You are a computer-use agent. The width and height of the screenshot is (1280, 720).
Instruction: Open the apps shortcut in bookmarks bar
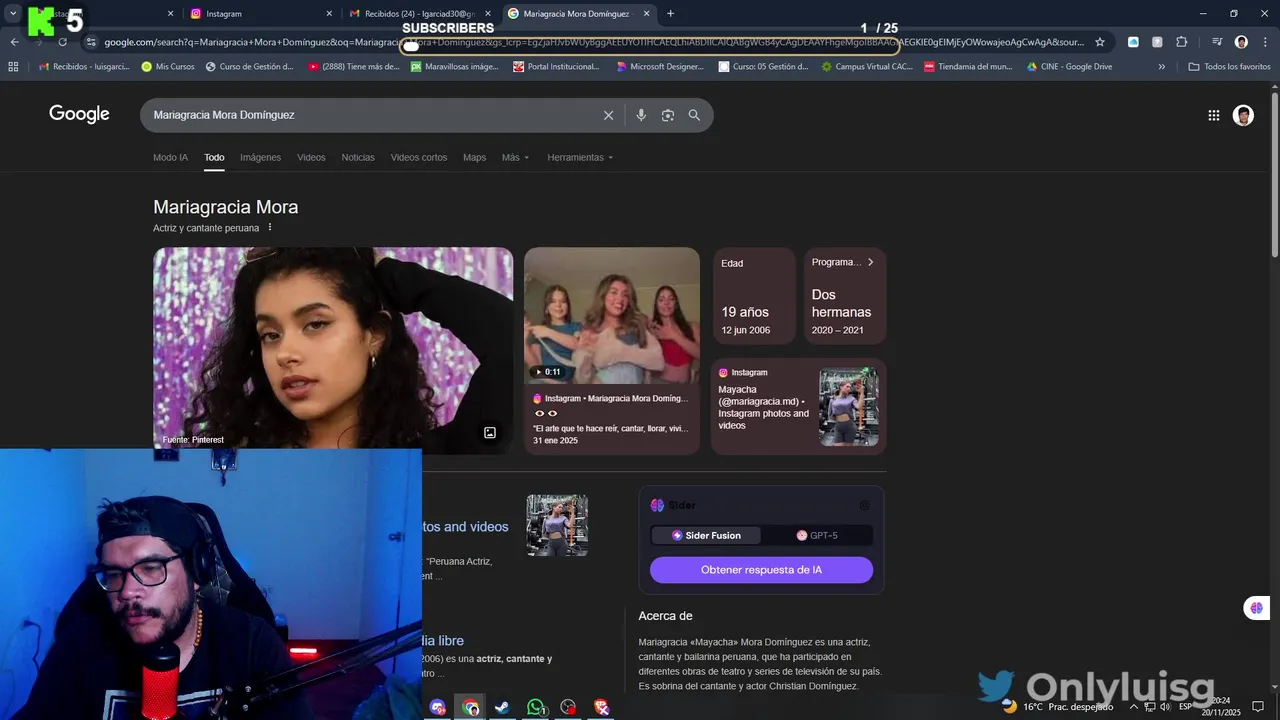(x=13, y=67)
